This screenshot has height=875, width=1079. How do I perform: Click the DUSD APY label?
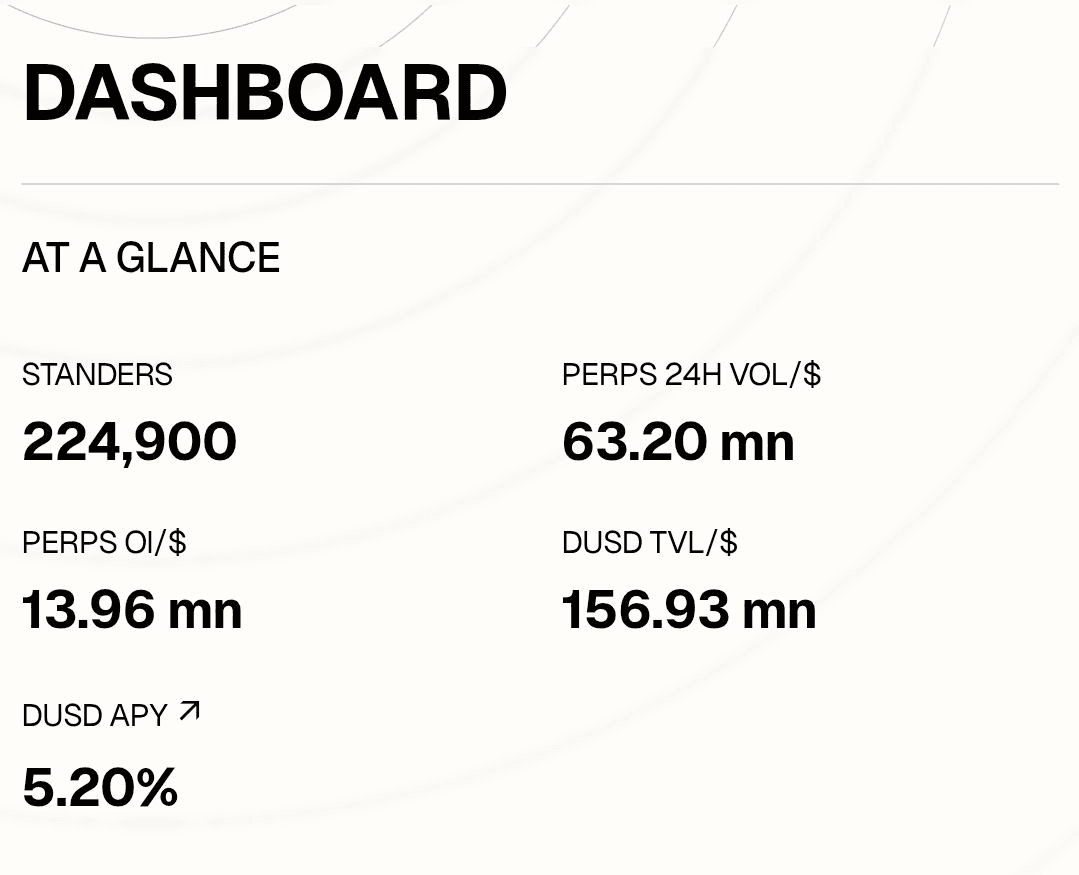click(94, 716)
